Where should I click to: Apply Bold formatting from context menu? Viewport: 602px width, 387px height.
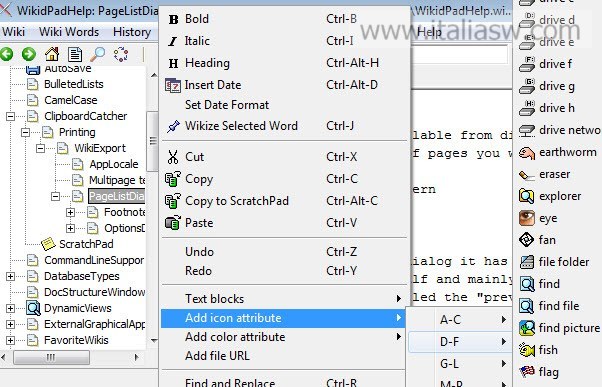(284, 19)
